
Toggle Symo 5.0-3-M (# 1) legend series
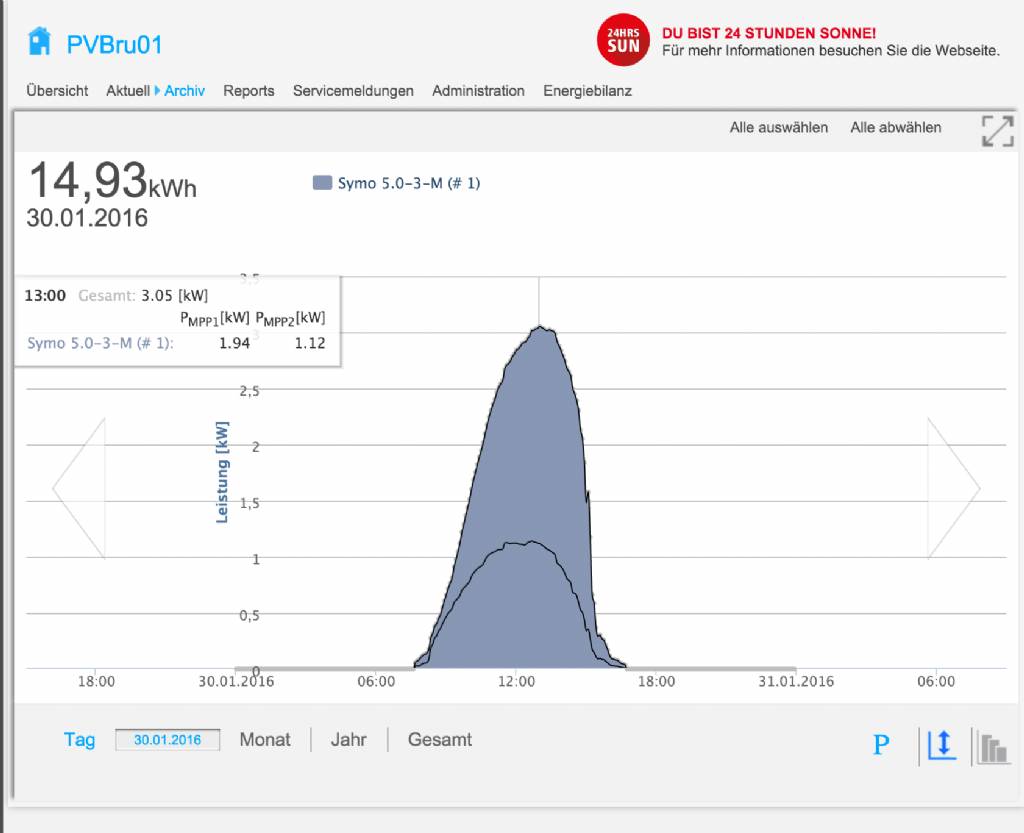click(x=397, y=183)
